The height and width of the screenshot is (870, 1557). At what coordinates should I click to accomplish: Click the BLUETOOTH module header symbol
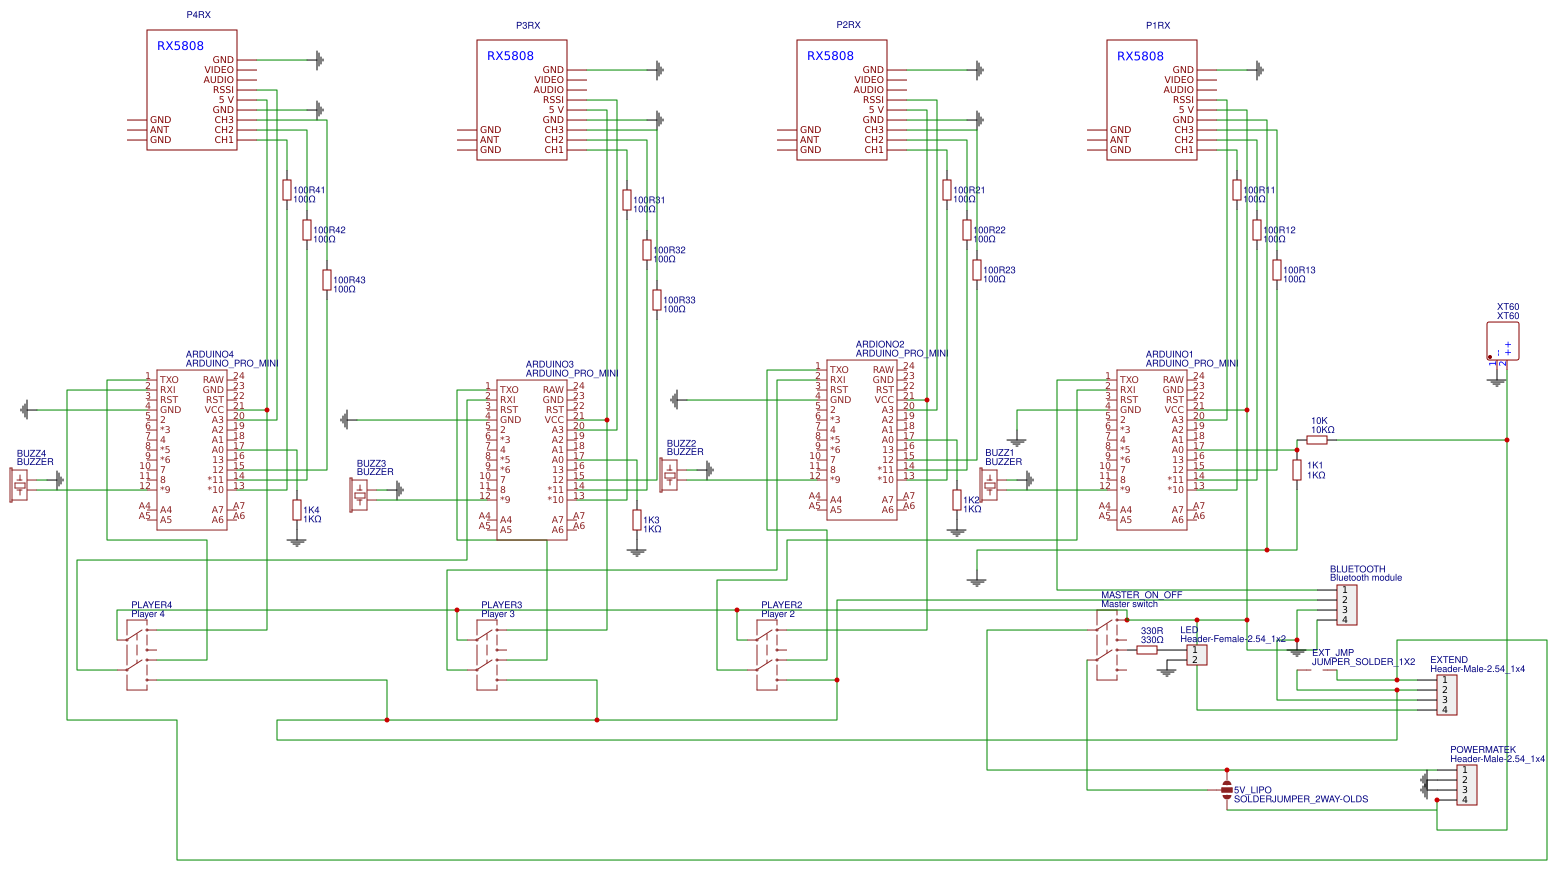(x=1345, y=605)
